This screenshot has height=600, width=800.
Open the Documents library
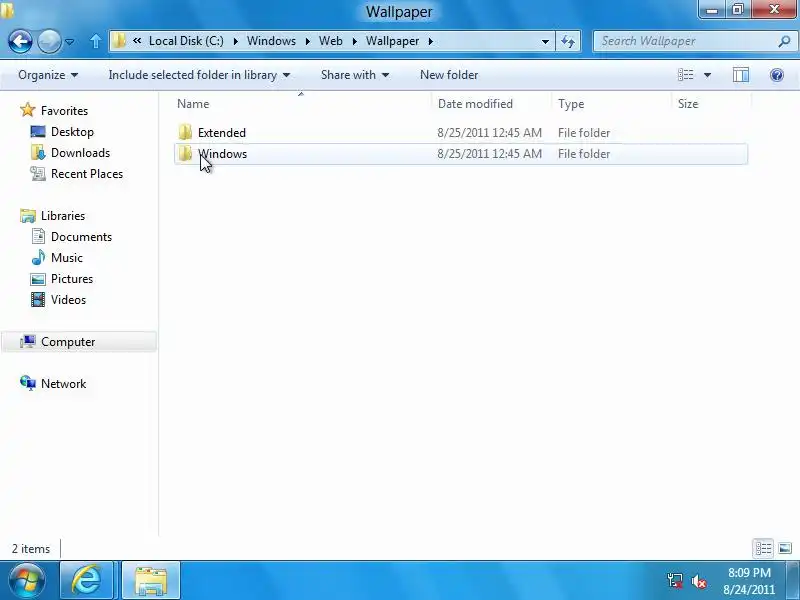(81, 237)
